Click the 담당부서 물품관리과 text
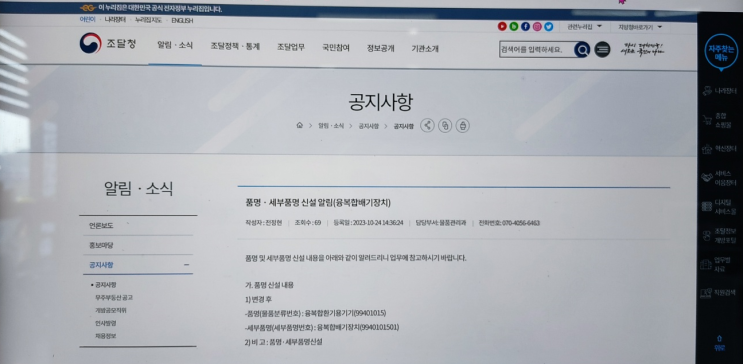743x364 pixels. (441, 223)
